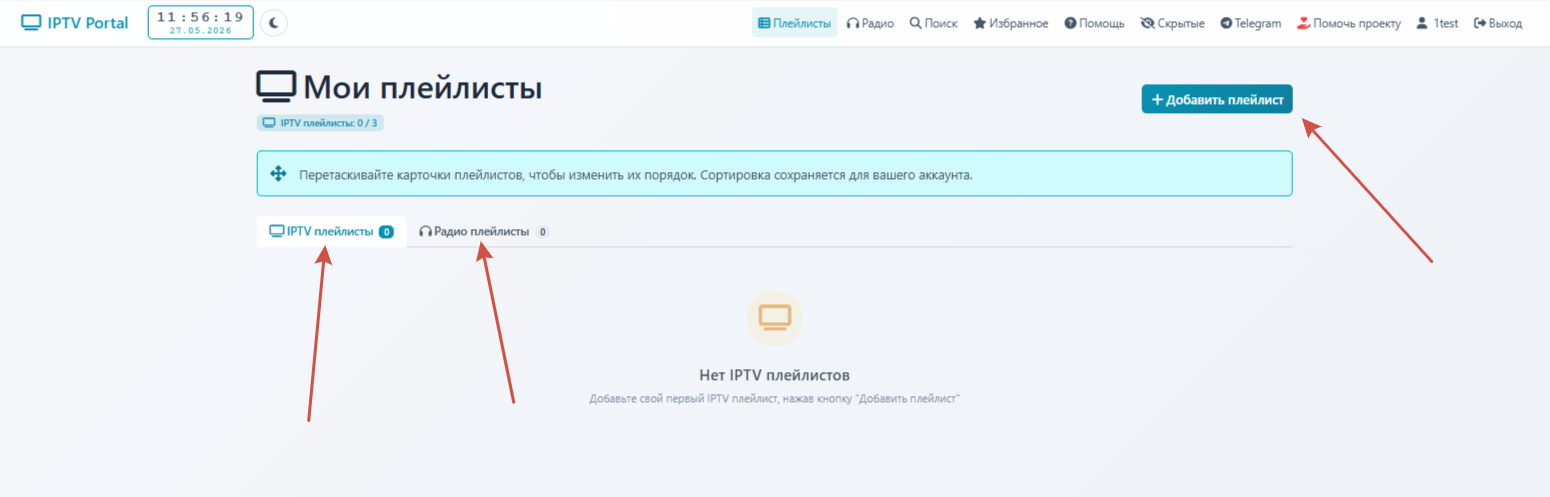Switch to the IPTV плейлисты tab
Viewport: 1550px width, 497px height.
click(x=331, y=231)
